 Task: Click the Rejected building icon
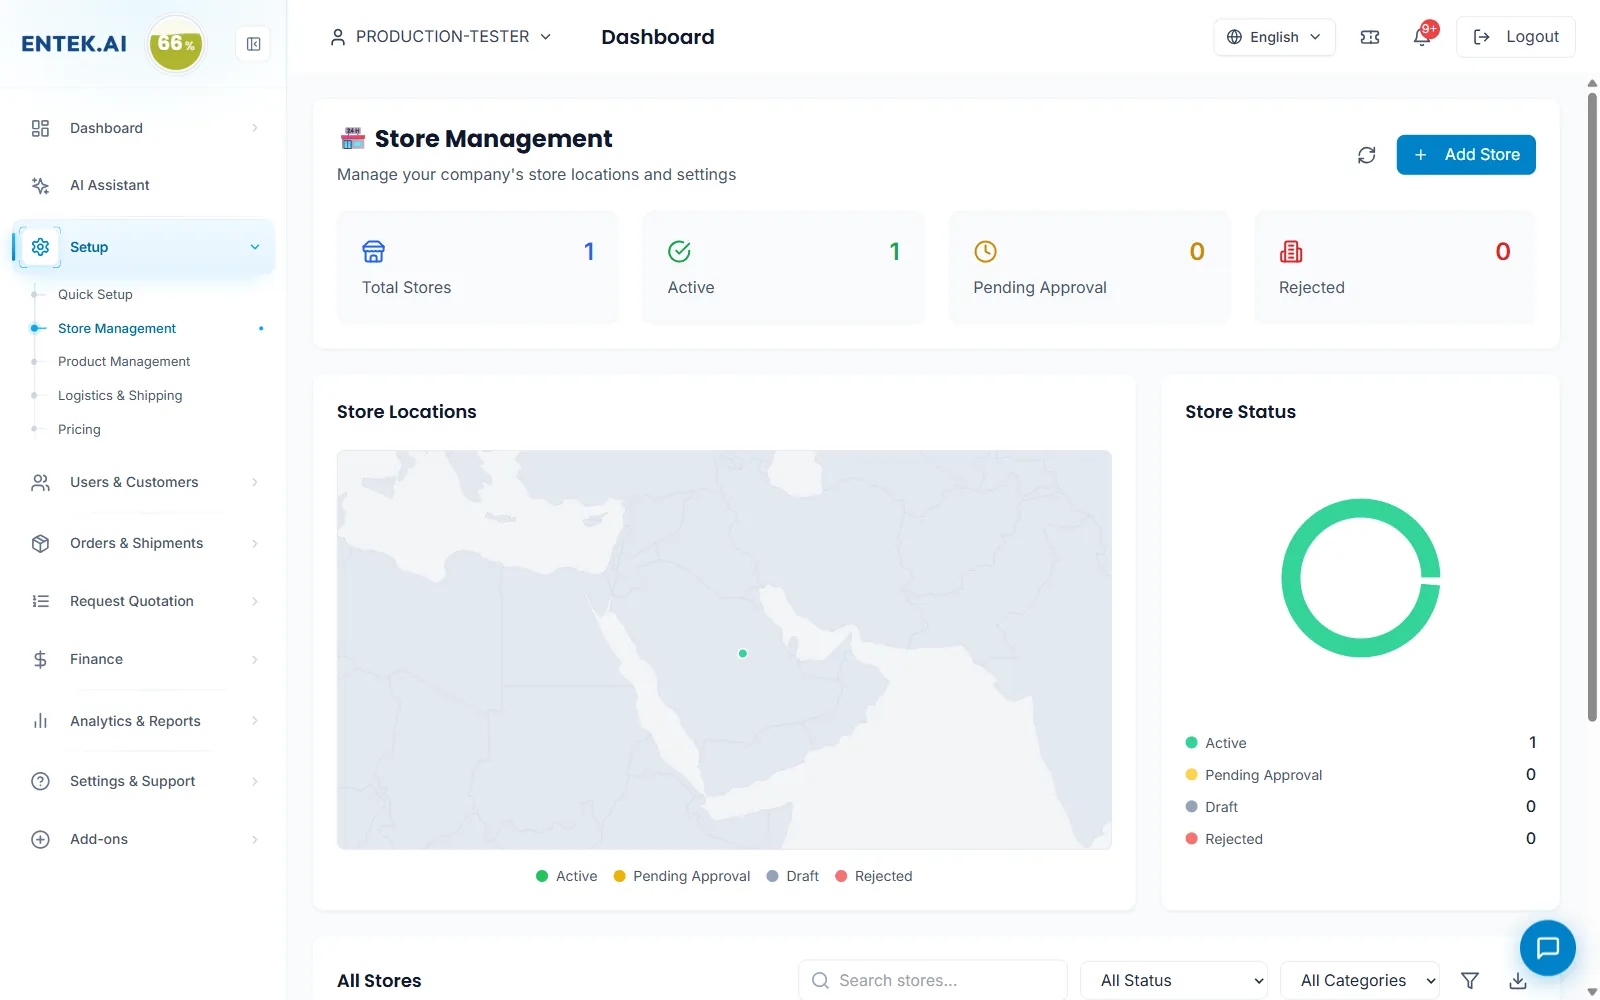coord(1291,251)
